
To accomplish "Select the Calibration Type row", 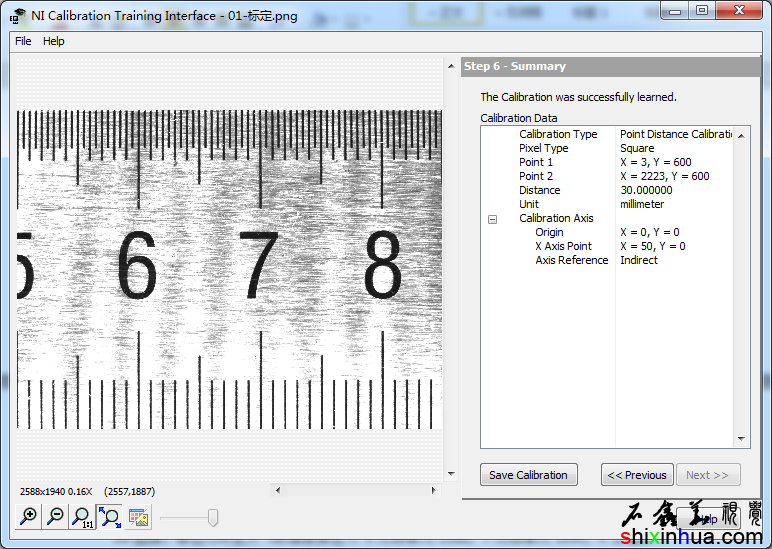I will point(558,134).
